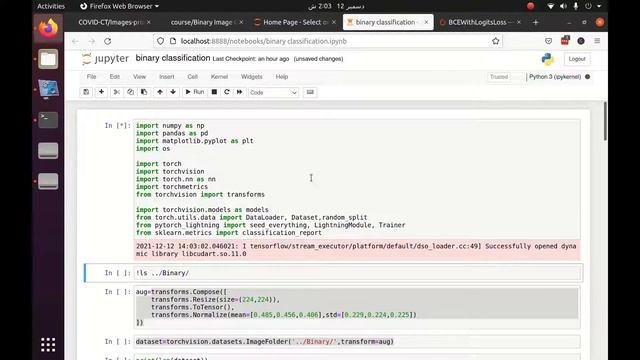Bookmark this page with the star icon
Screen dimensions: 640x360
coord(496,41)
